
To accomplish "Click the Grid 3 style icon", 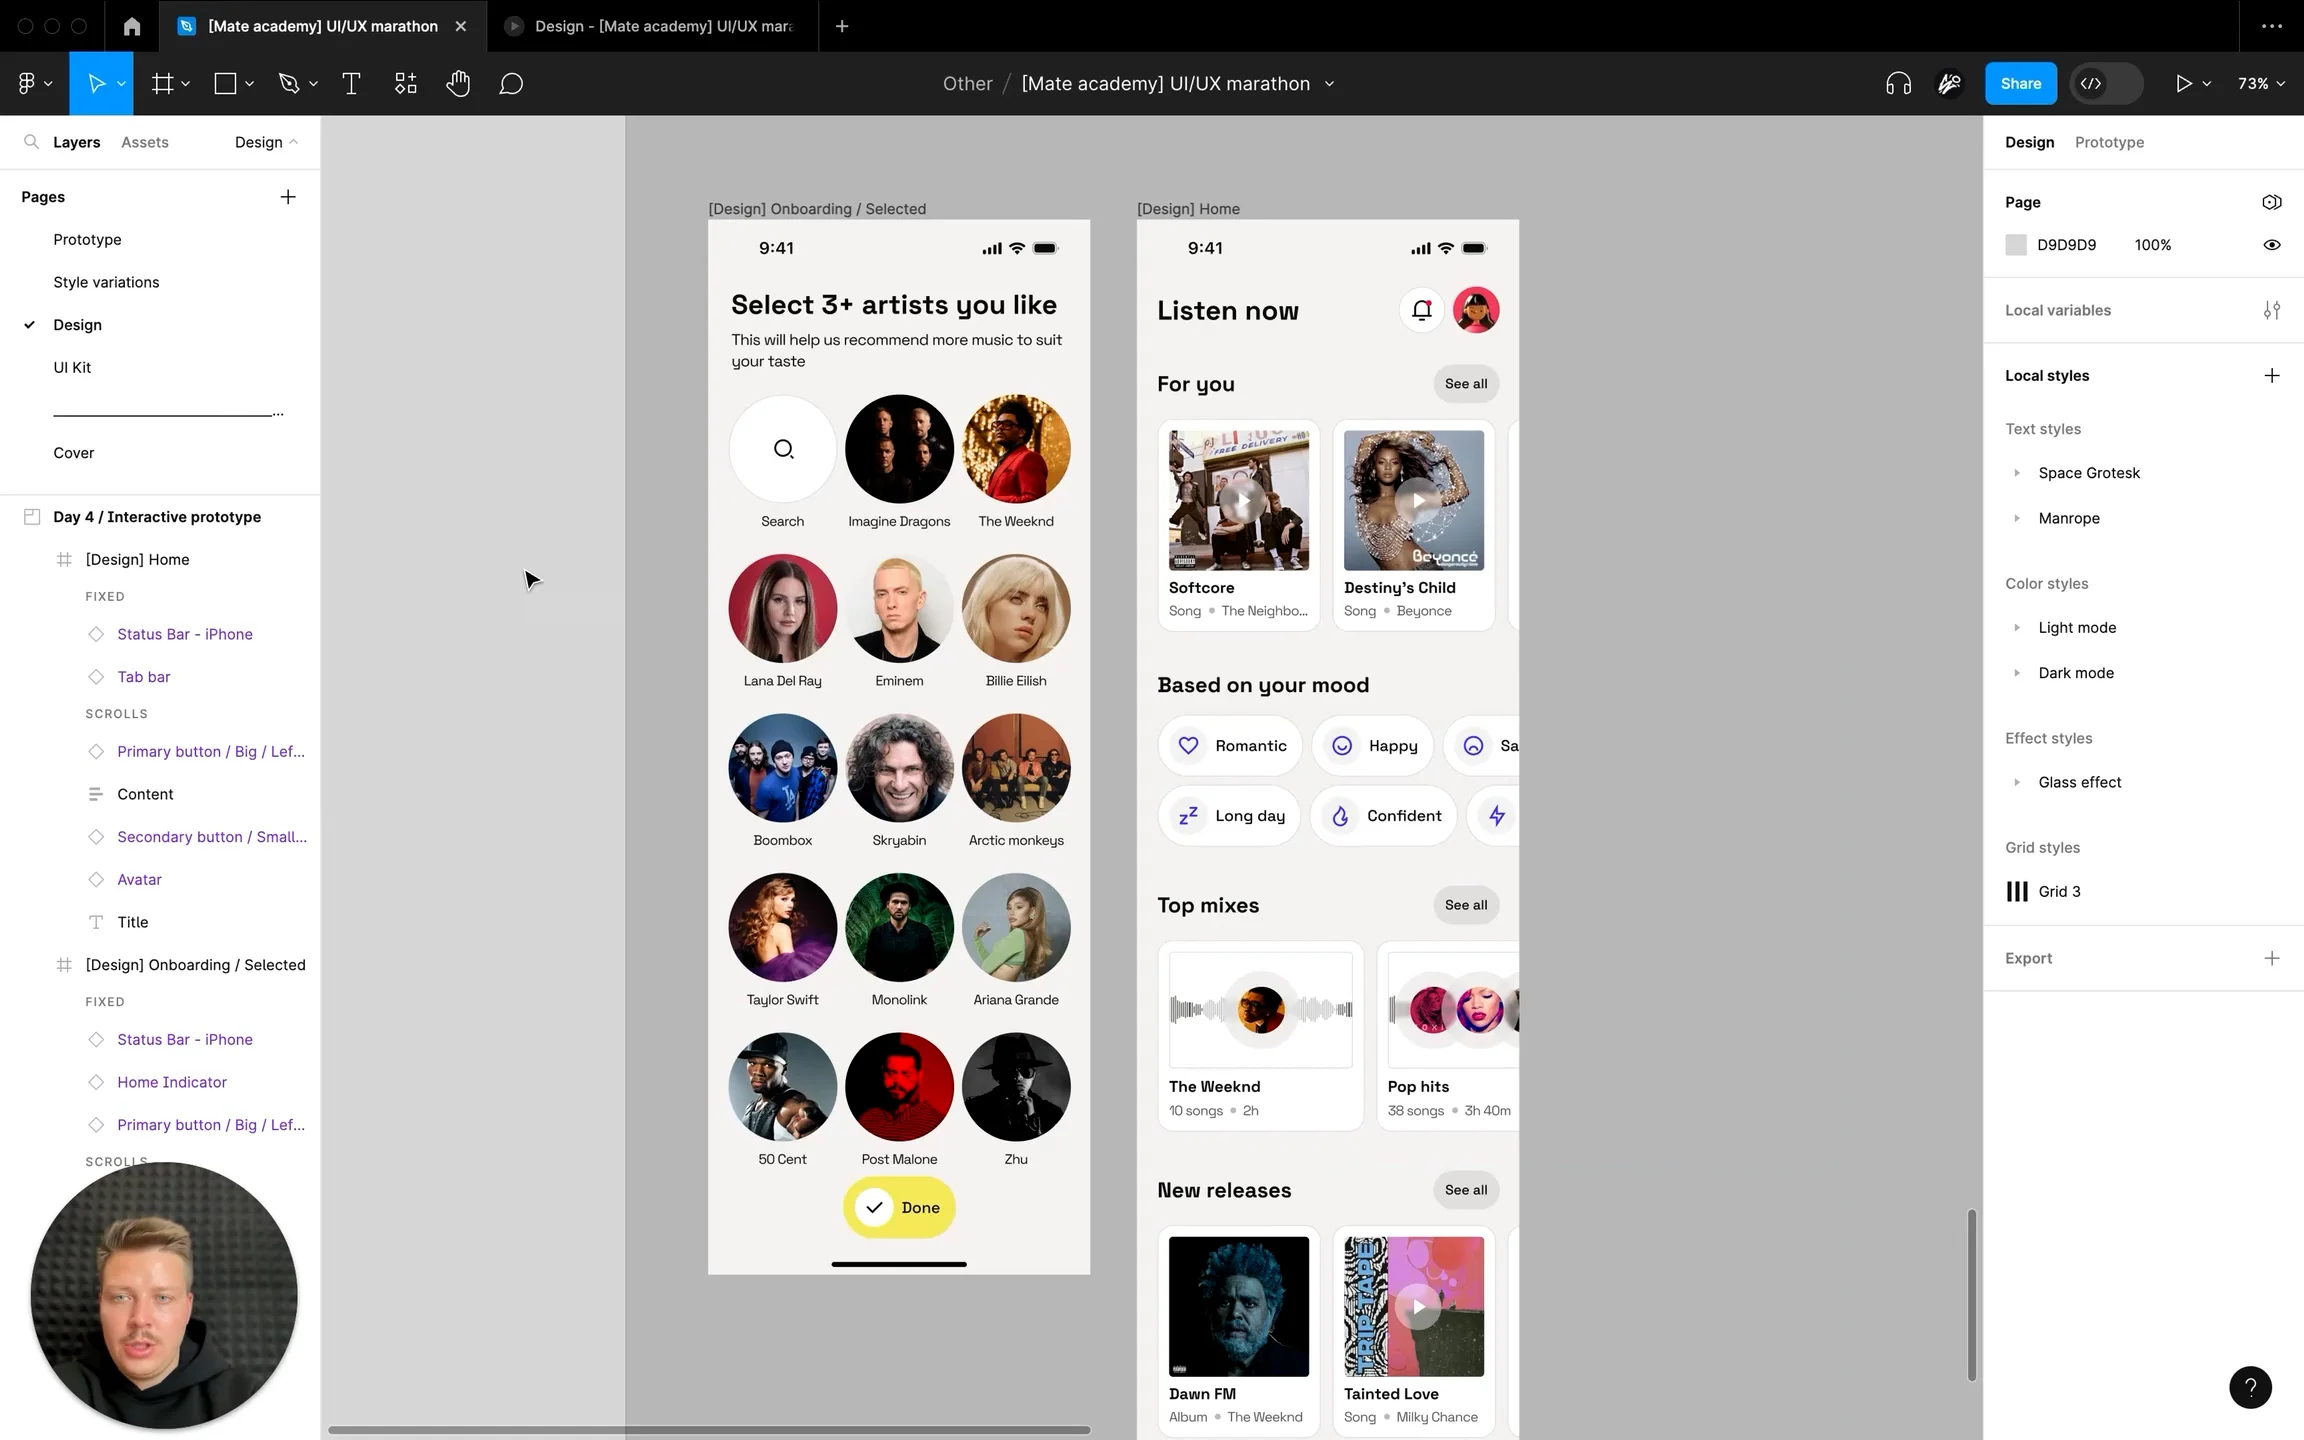I will pyautogui.click(x=2017, y=891).
